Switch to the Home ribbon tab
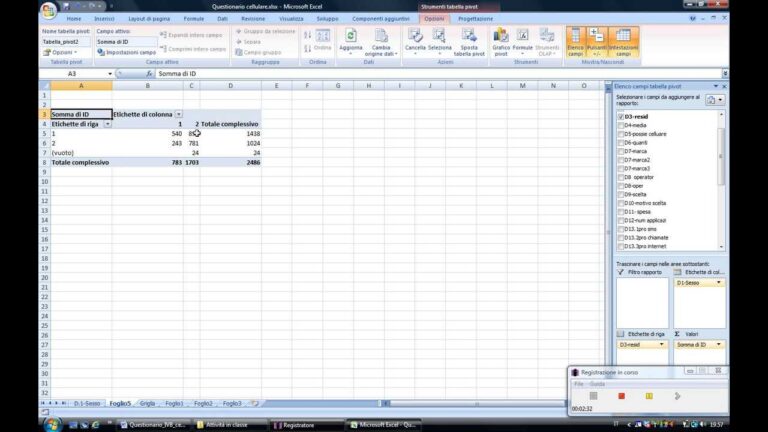The width and height of the screenshot is (768, 432). (74, 19)
